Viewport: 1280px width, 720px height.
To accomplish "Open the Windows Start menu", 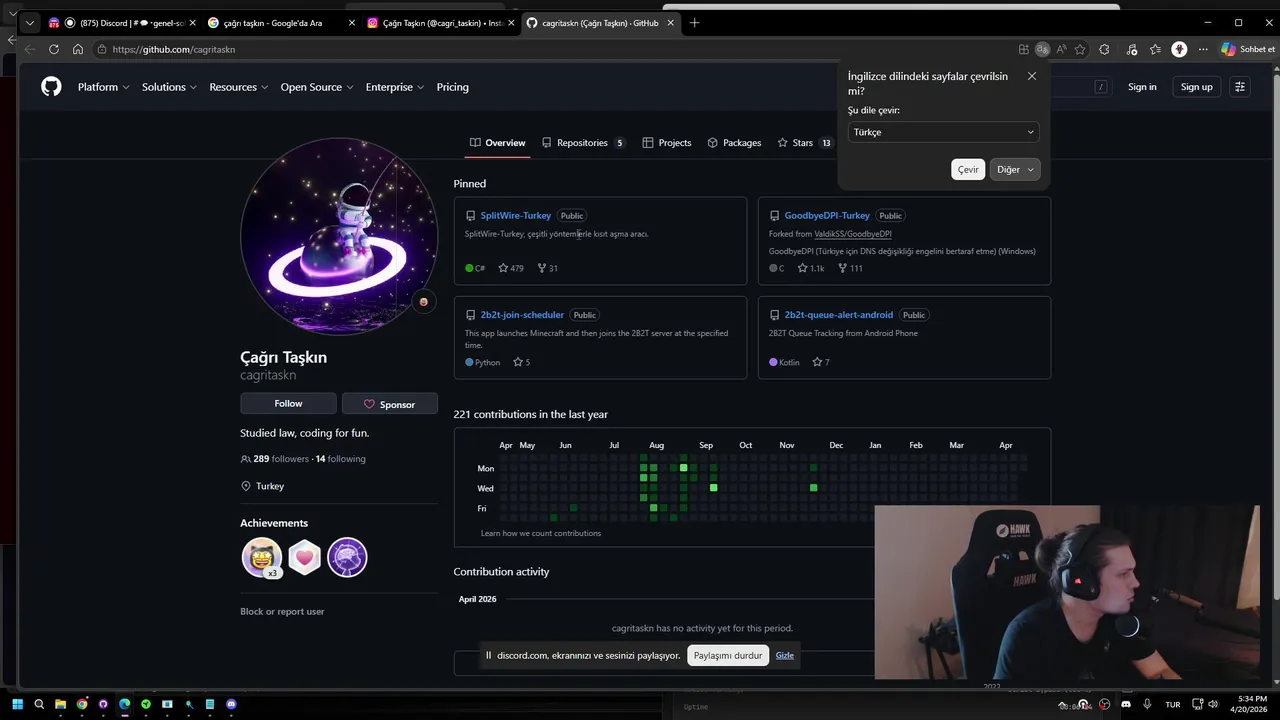I will pyautogui.click(x=17, y=704).
